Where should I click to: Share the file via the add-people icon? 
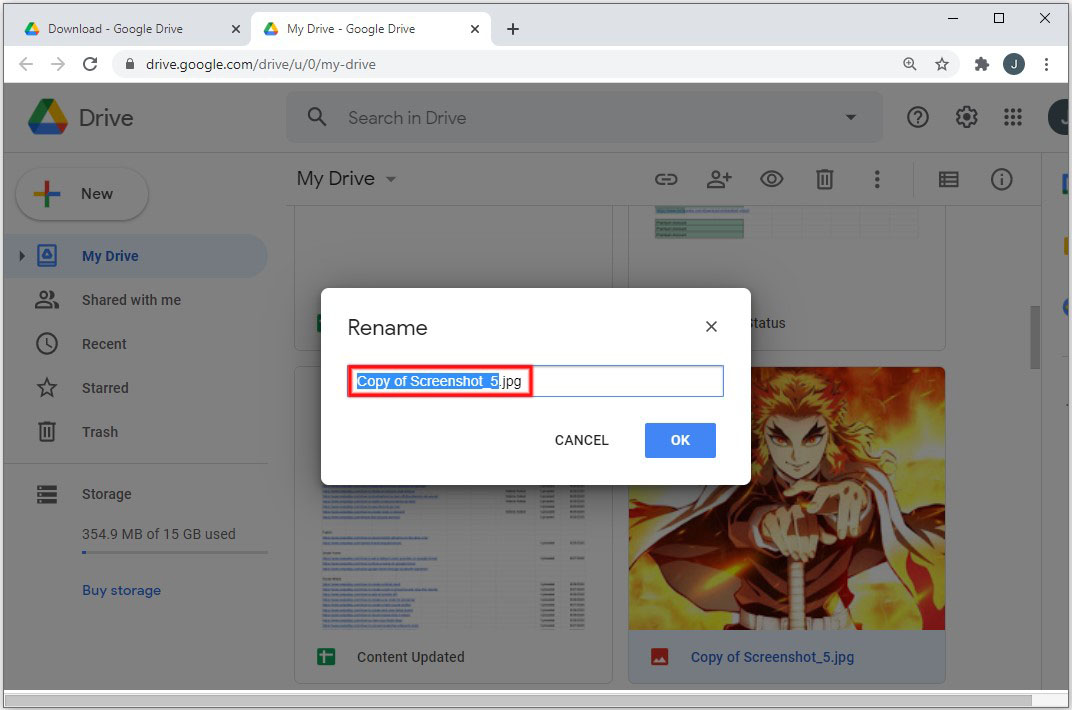coord(719,179)
